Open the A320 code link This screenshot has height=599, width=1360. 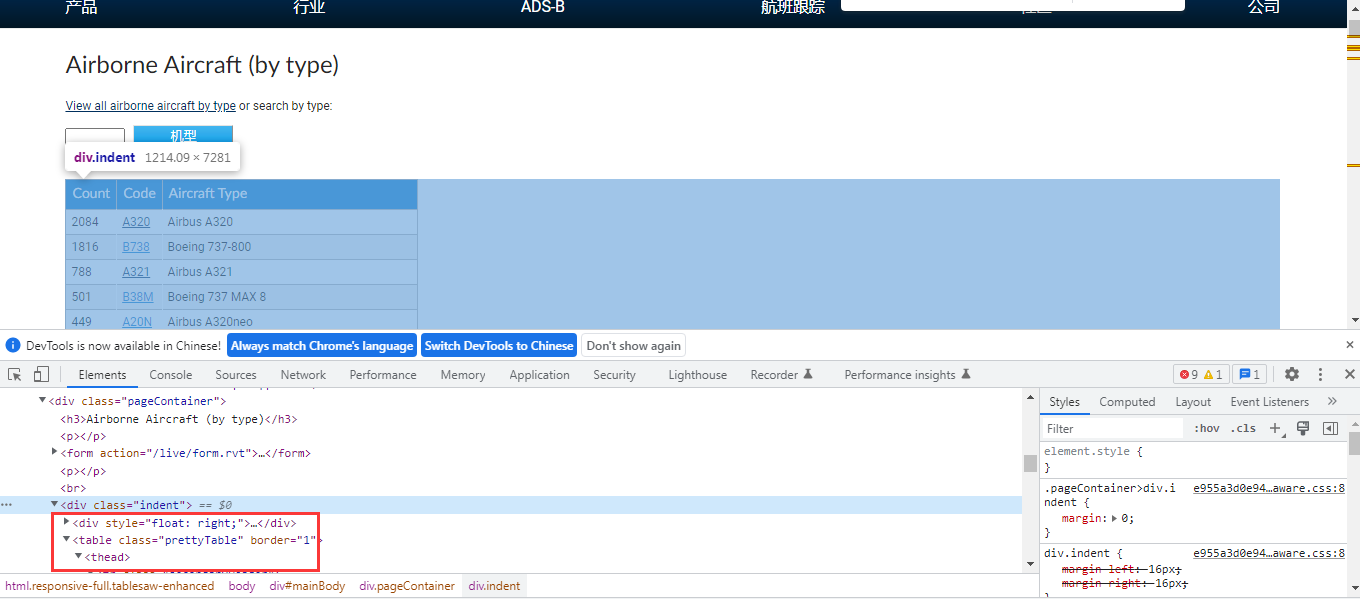[136, 221]
